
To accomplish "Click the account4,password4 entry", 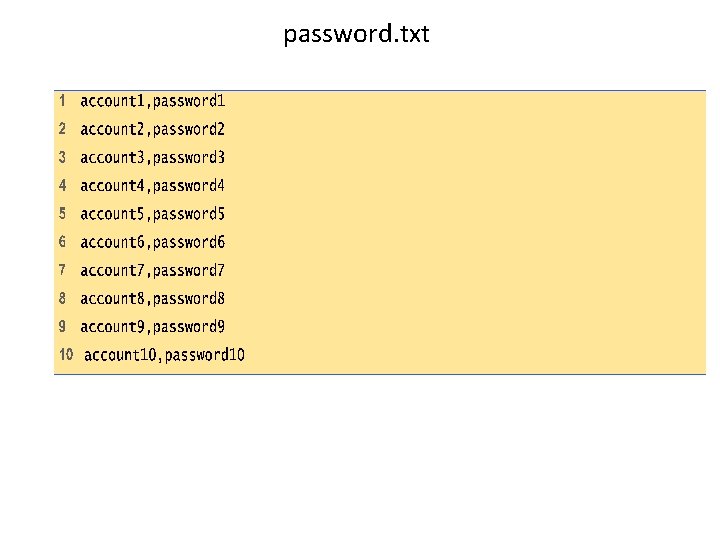I will pyautogui.click(x=153, y=185).
